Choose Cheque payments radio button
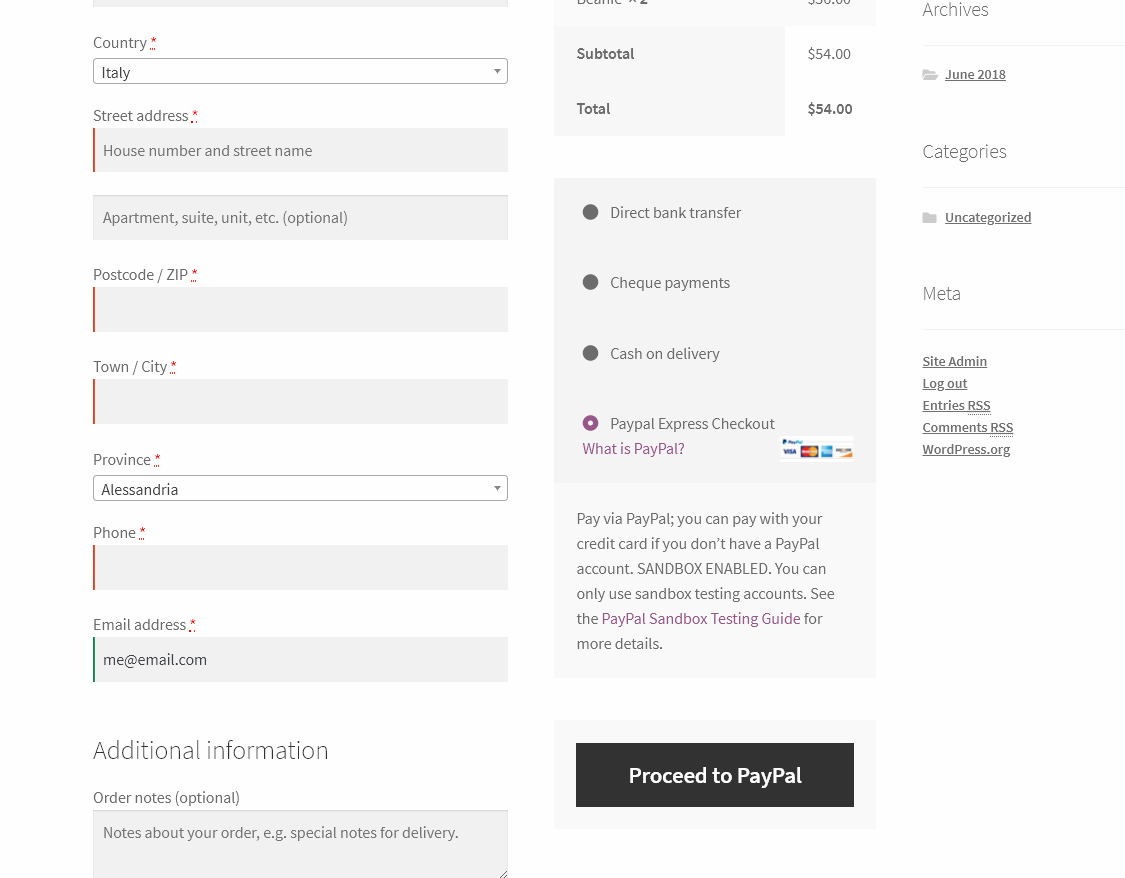 tap(590, 282)
